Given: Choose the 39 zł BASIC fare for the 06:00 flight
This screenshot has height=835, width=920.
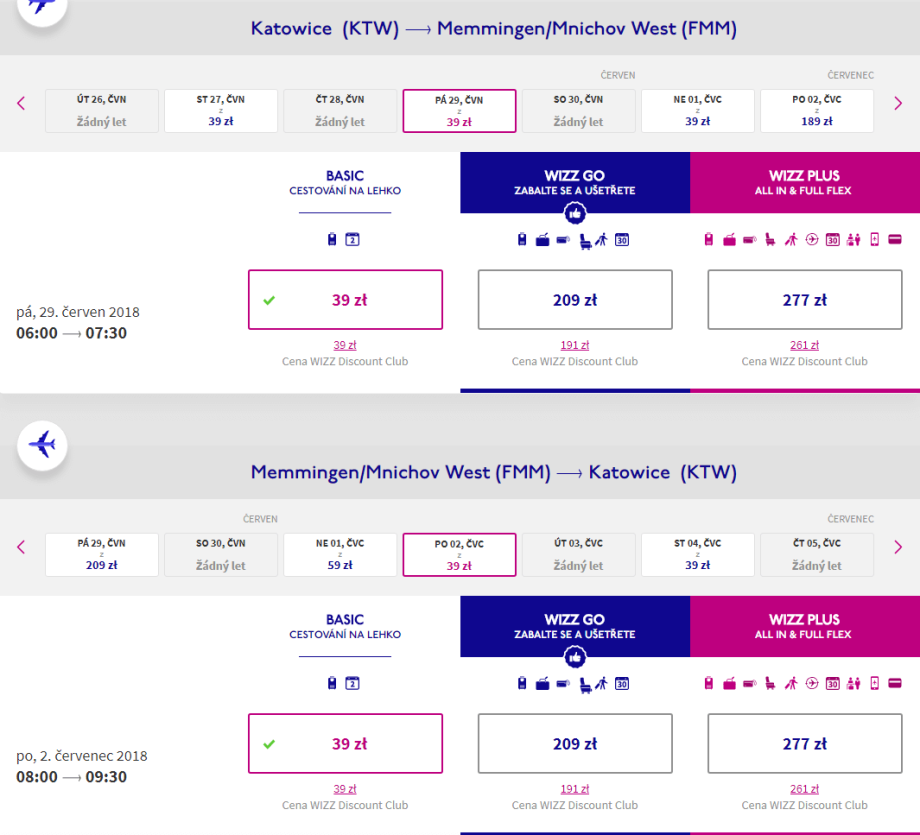Looking at the screenshot, I should pyautogui.click(x=345, y=300).
